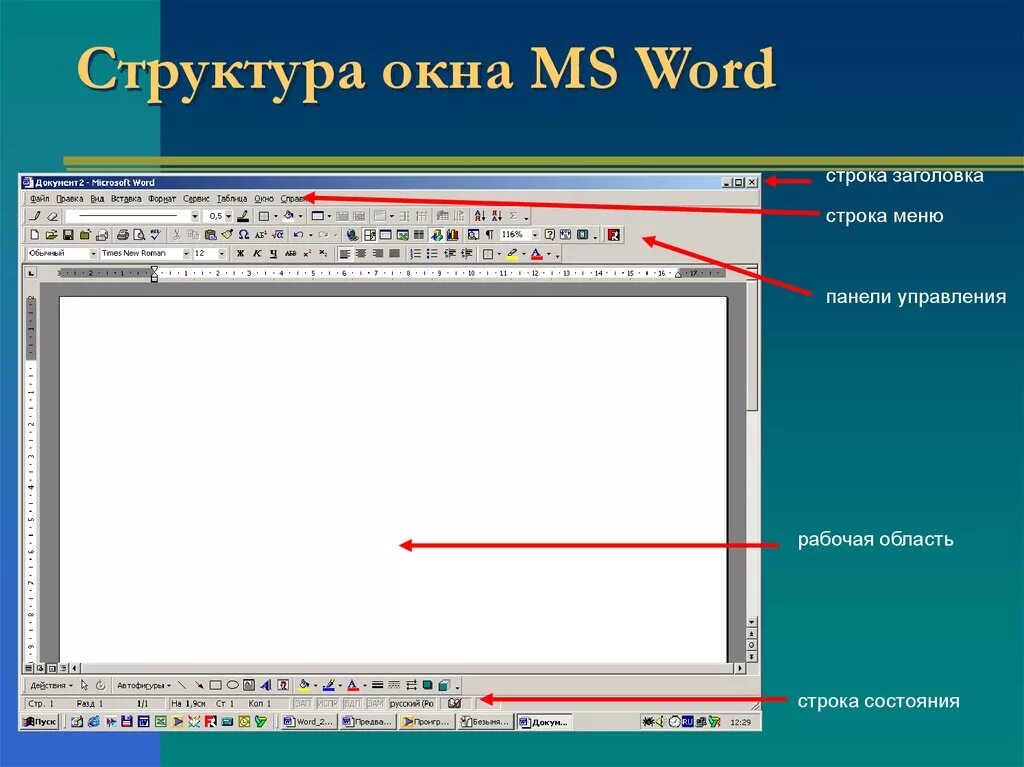Open the line style dropdown arrow
The image size is (1024, 767).
coord(195,216)
